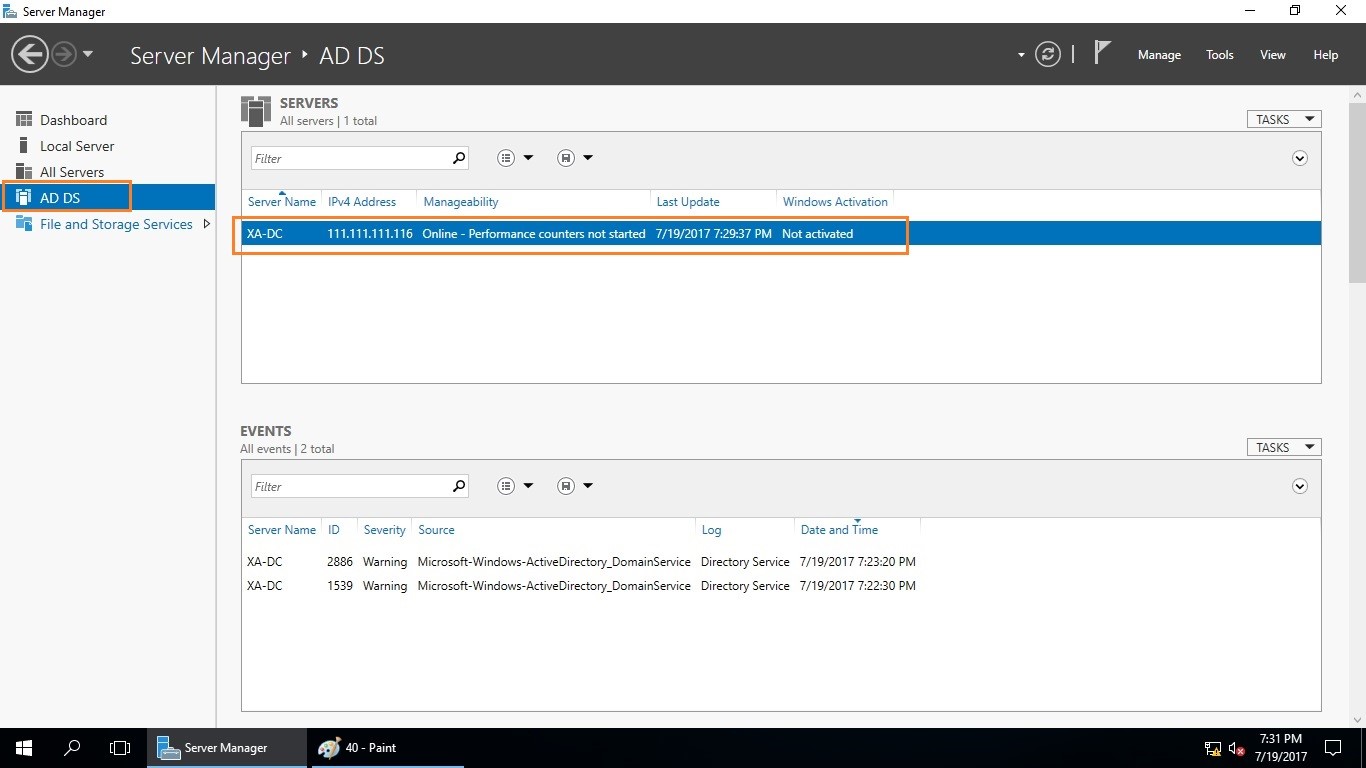Screen dimensions: 1366x768
Task: Open taskbar search magnifier
Action: point(72,748)
